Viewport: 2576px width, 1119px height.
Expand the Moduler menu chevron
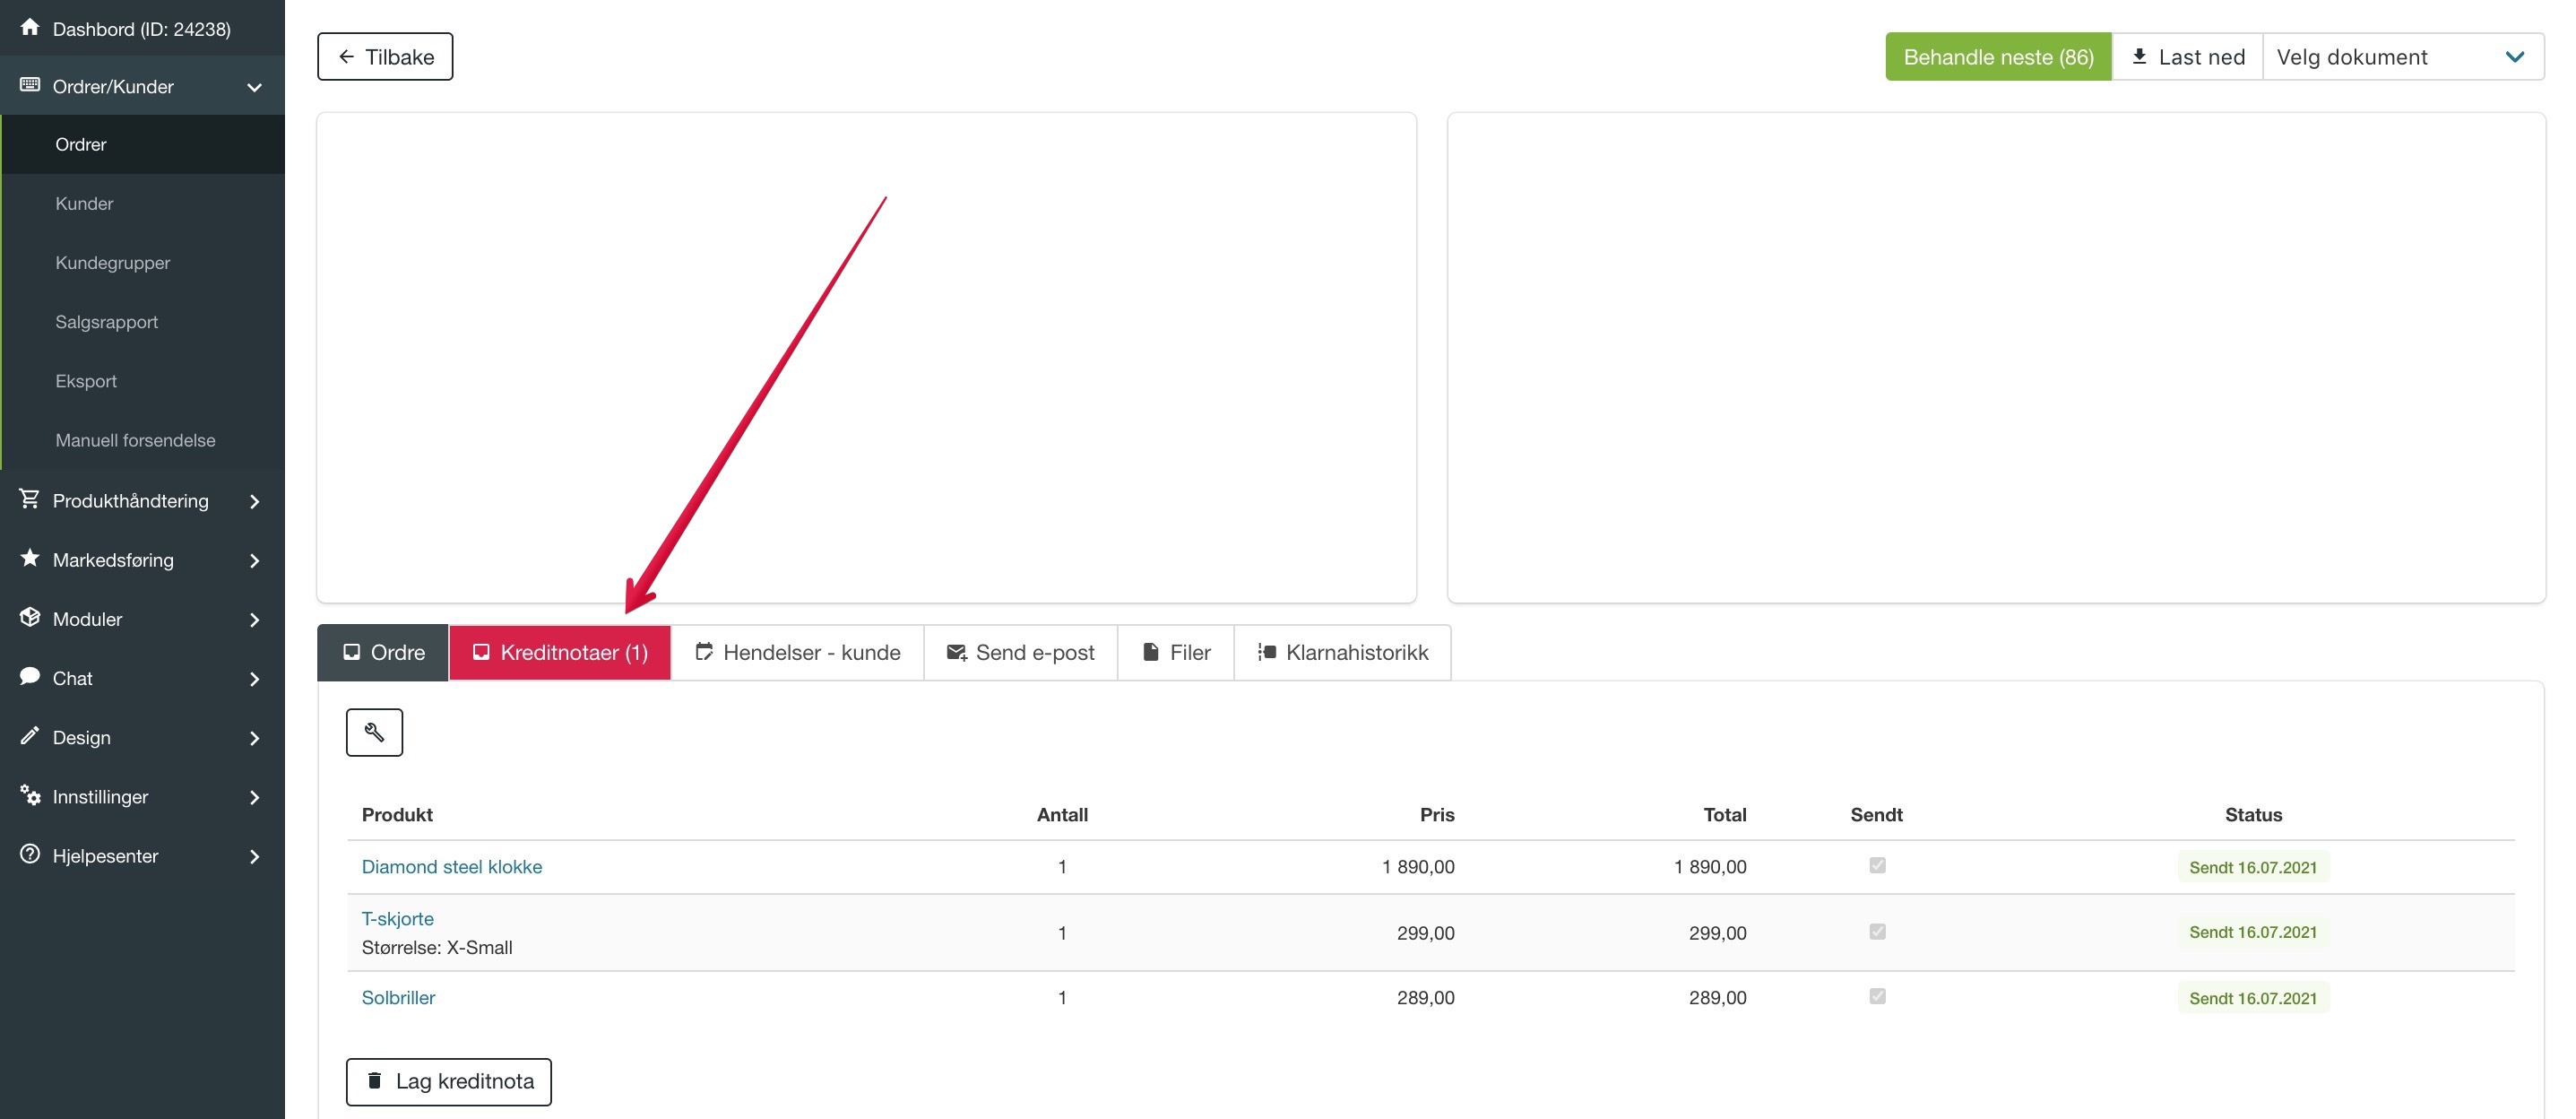click(x=254, y=619)
